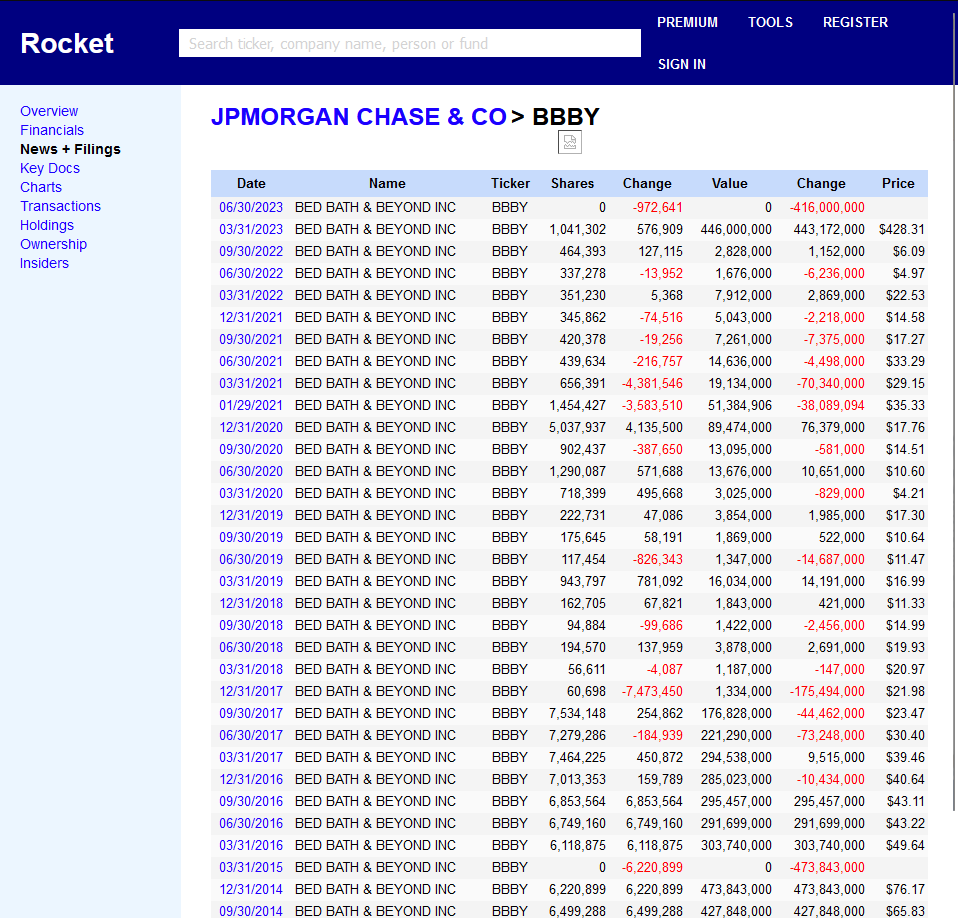Open the 06/30/2022 filing date link

pyautogui.click(x=251, y=273)
